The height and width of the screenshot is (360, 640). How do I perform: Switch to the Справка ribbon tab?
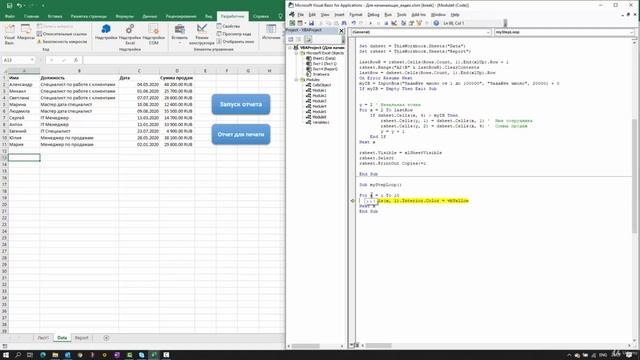(x=261, y=16)
